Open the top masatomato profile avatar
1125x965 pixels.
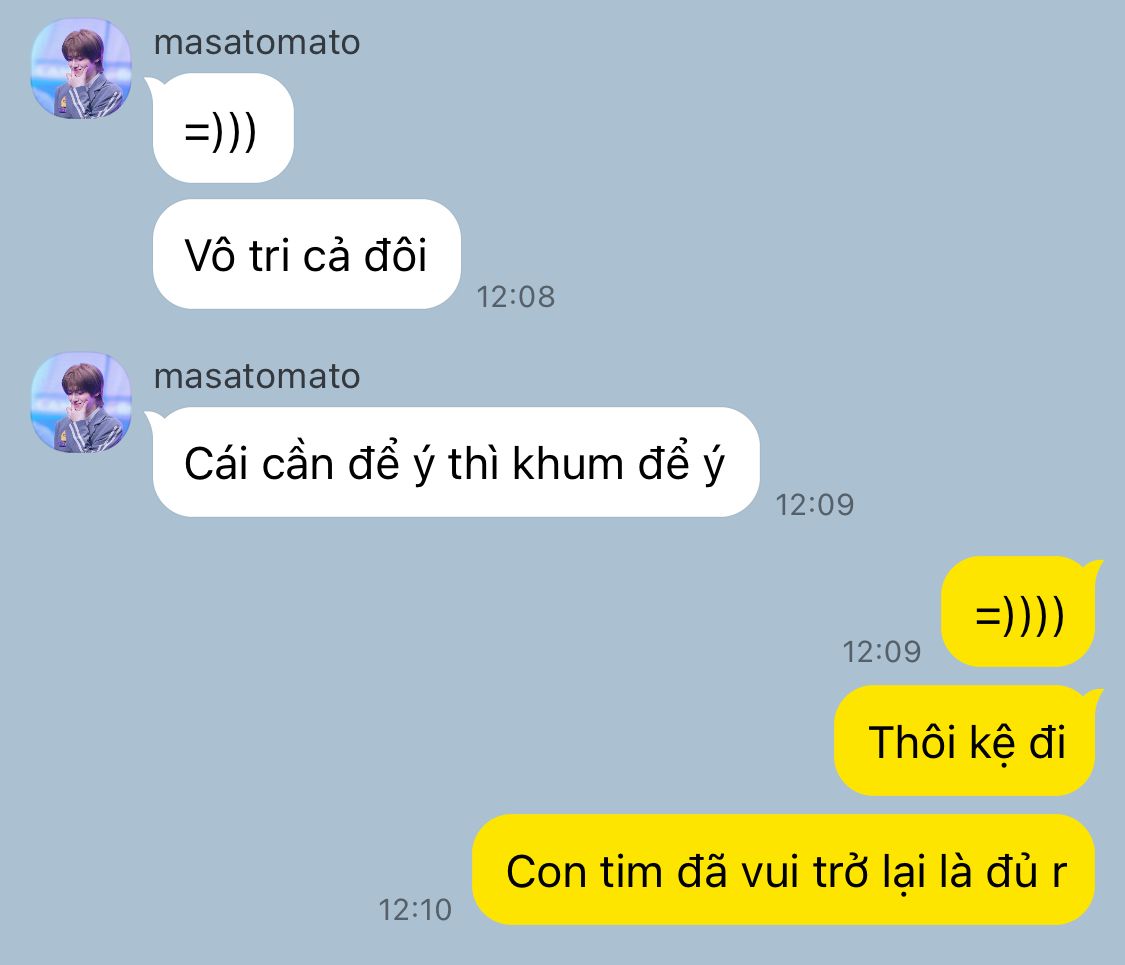(81, 69)
